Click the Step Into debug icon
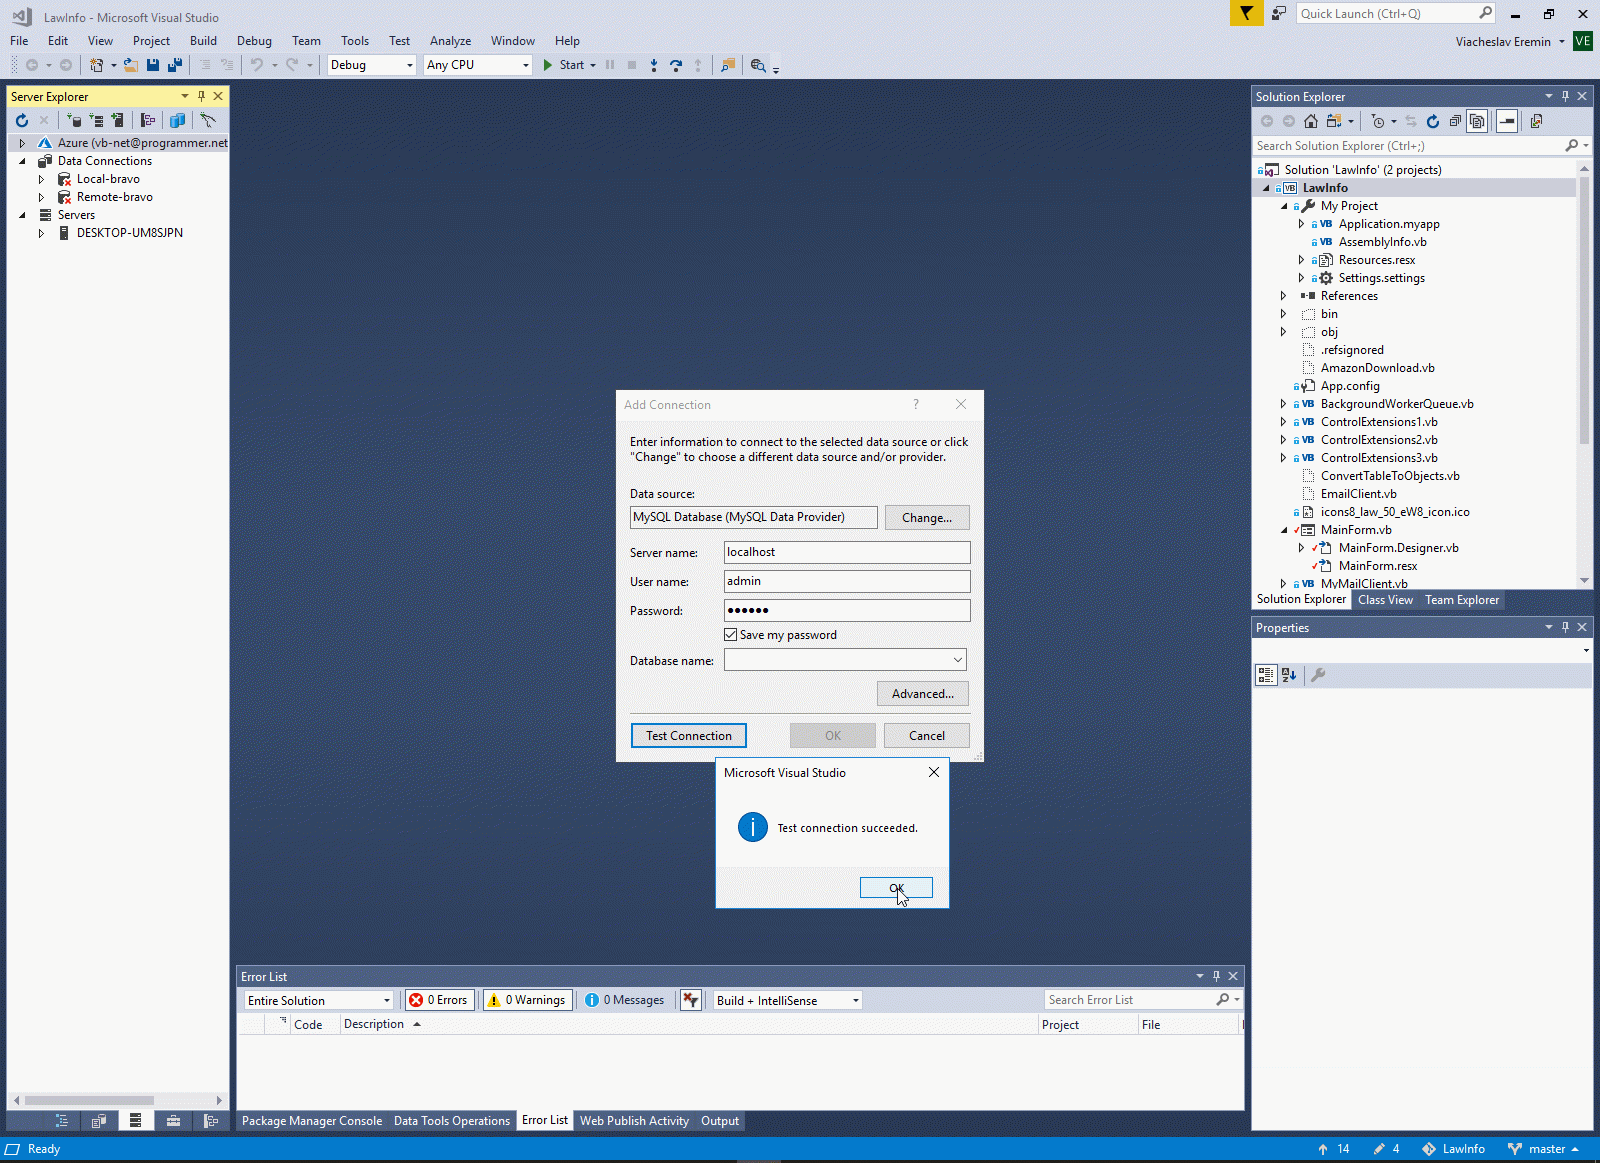The image size is (1600, 1163). coord(654,65)
